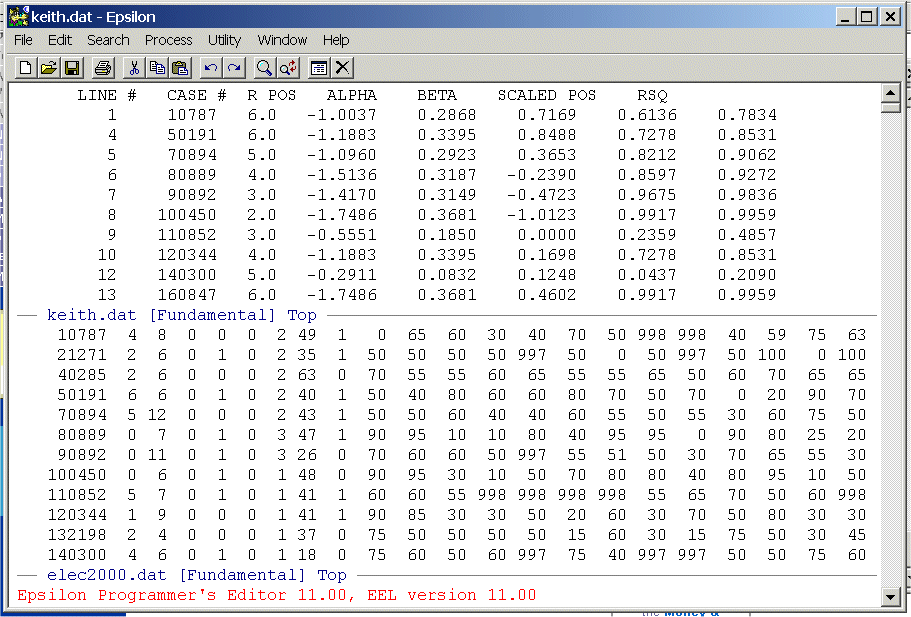Image resolution: width=911 pixels, height=617 pixels.
Task: Cut selection using scissors icon
Action: 134,68
